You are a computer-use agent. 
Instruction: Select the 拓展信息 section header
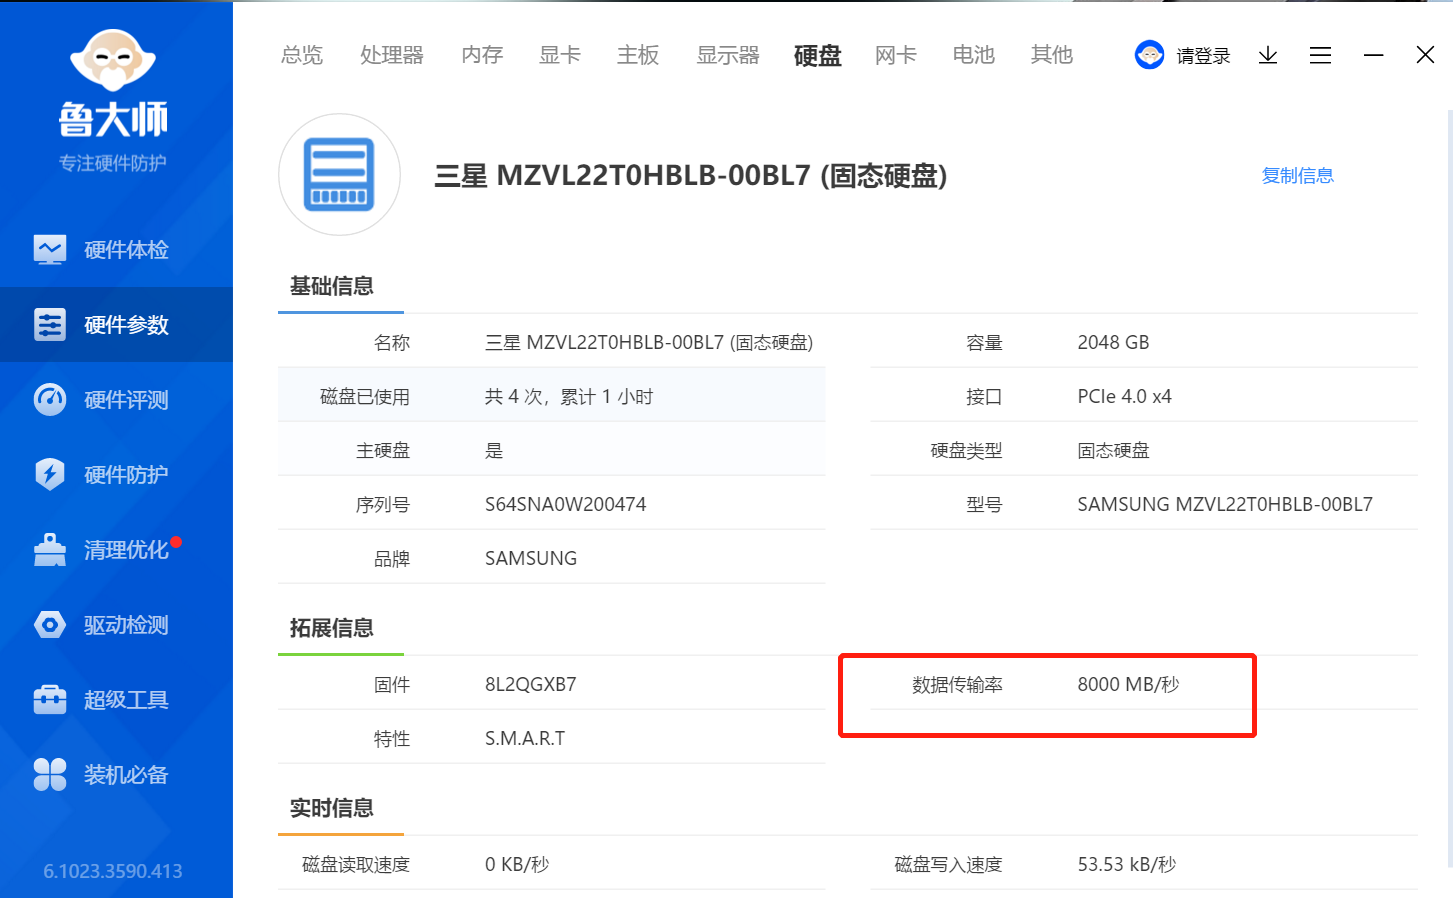click(x=332, y=628)
